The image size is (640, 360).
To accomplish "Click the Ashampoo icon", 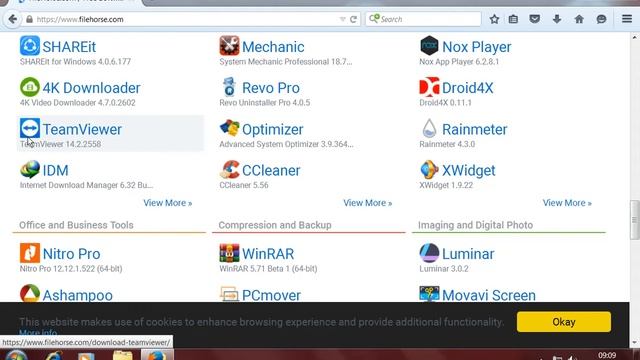I will [30, 293].
